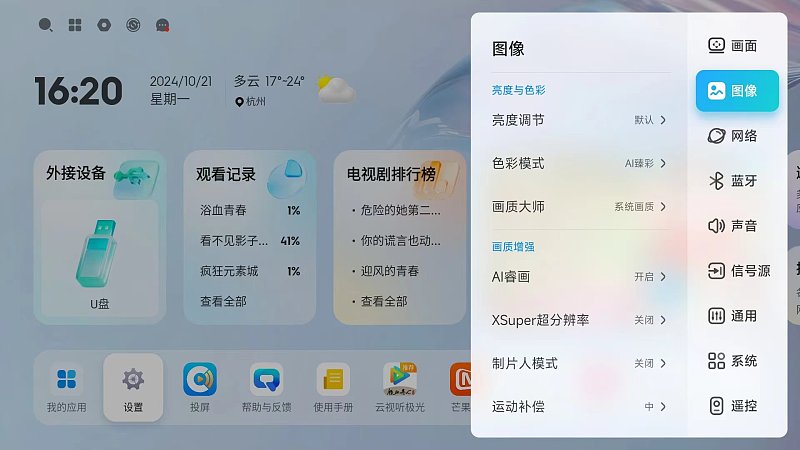The width and height of the screenshot is (800, 450).
Task: Click the four-square apps grid icon
Action: click(75, 25)
